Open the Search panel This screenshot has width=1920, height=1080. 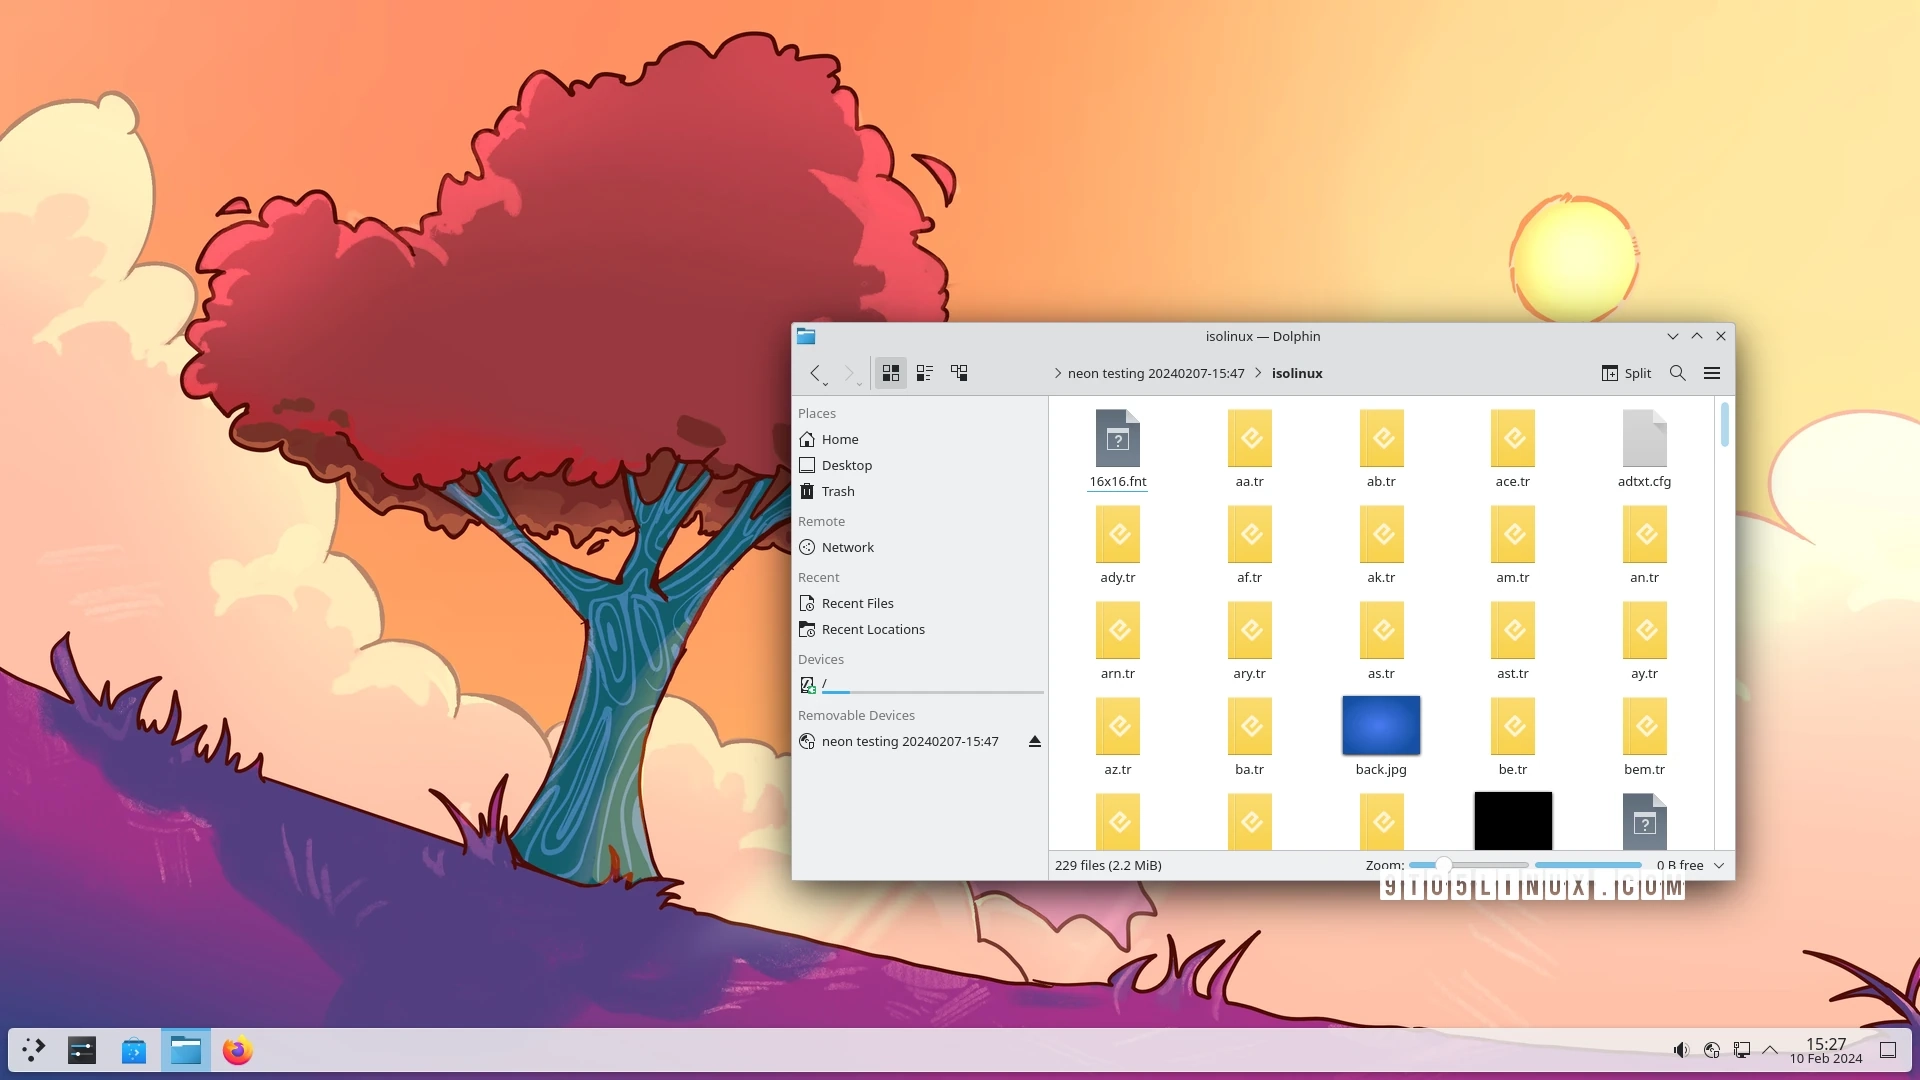(x=1677, y=372)
